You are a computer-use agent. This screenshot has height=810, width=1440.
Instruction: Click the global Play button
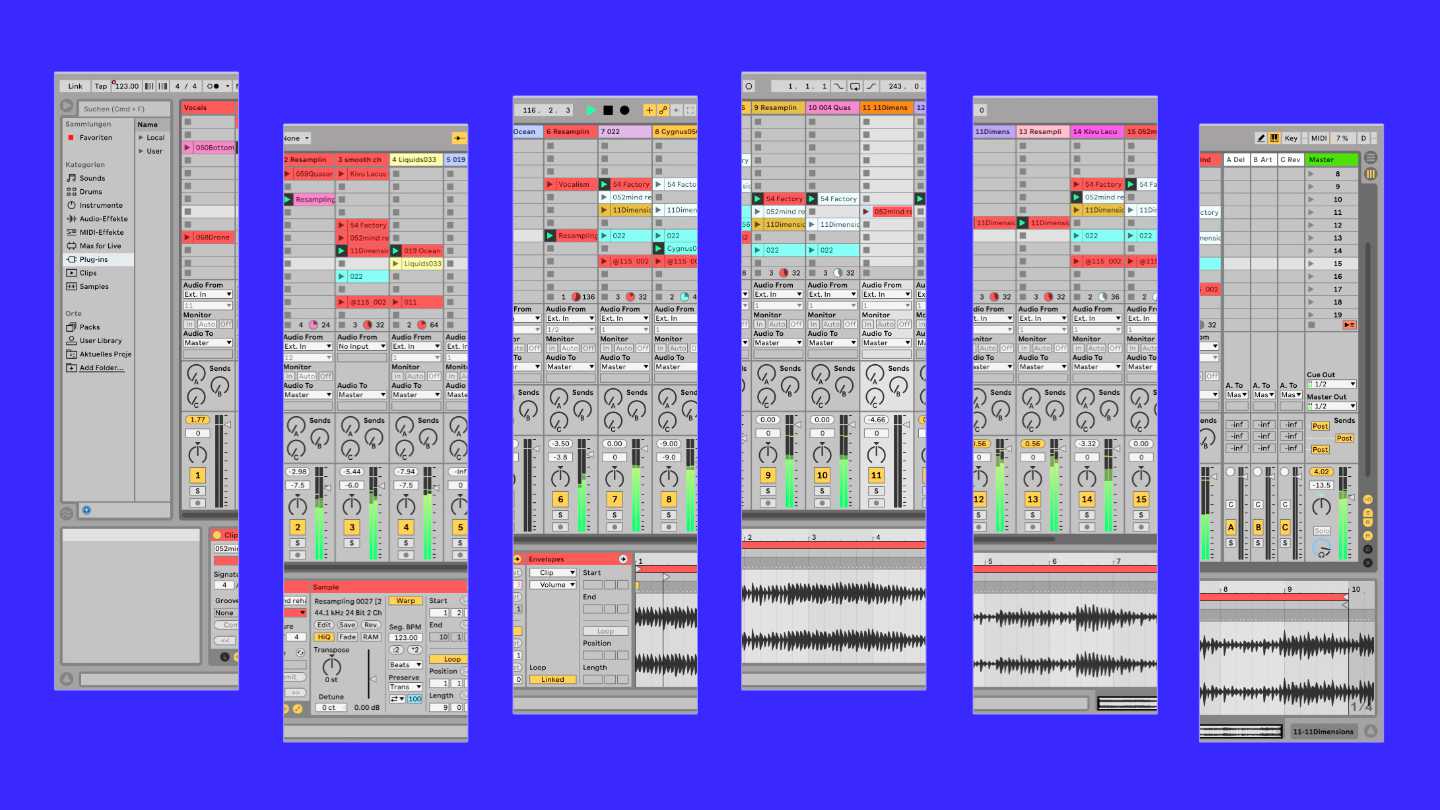(x=591, y=110)
